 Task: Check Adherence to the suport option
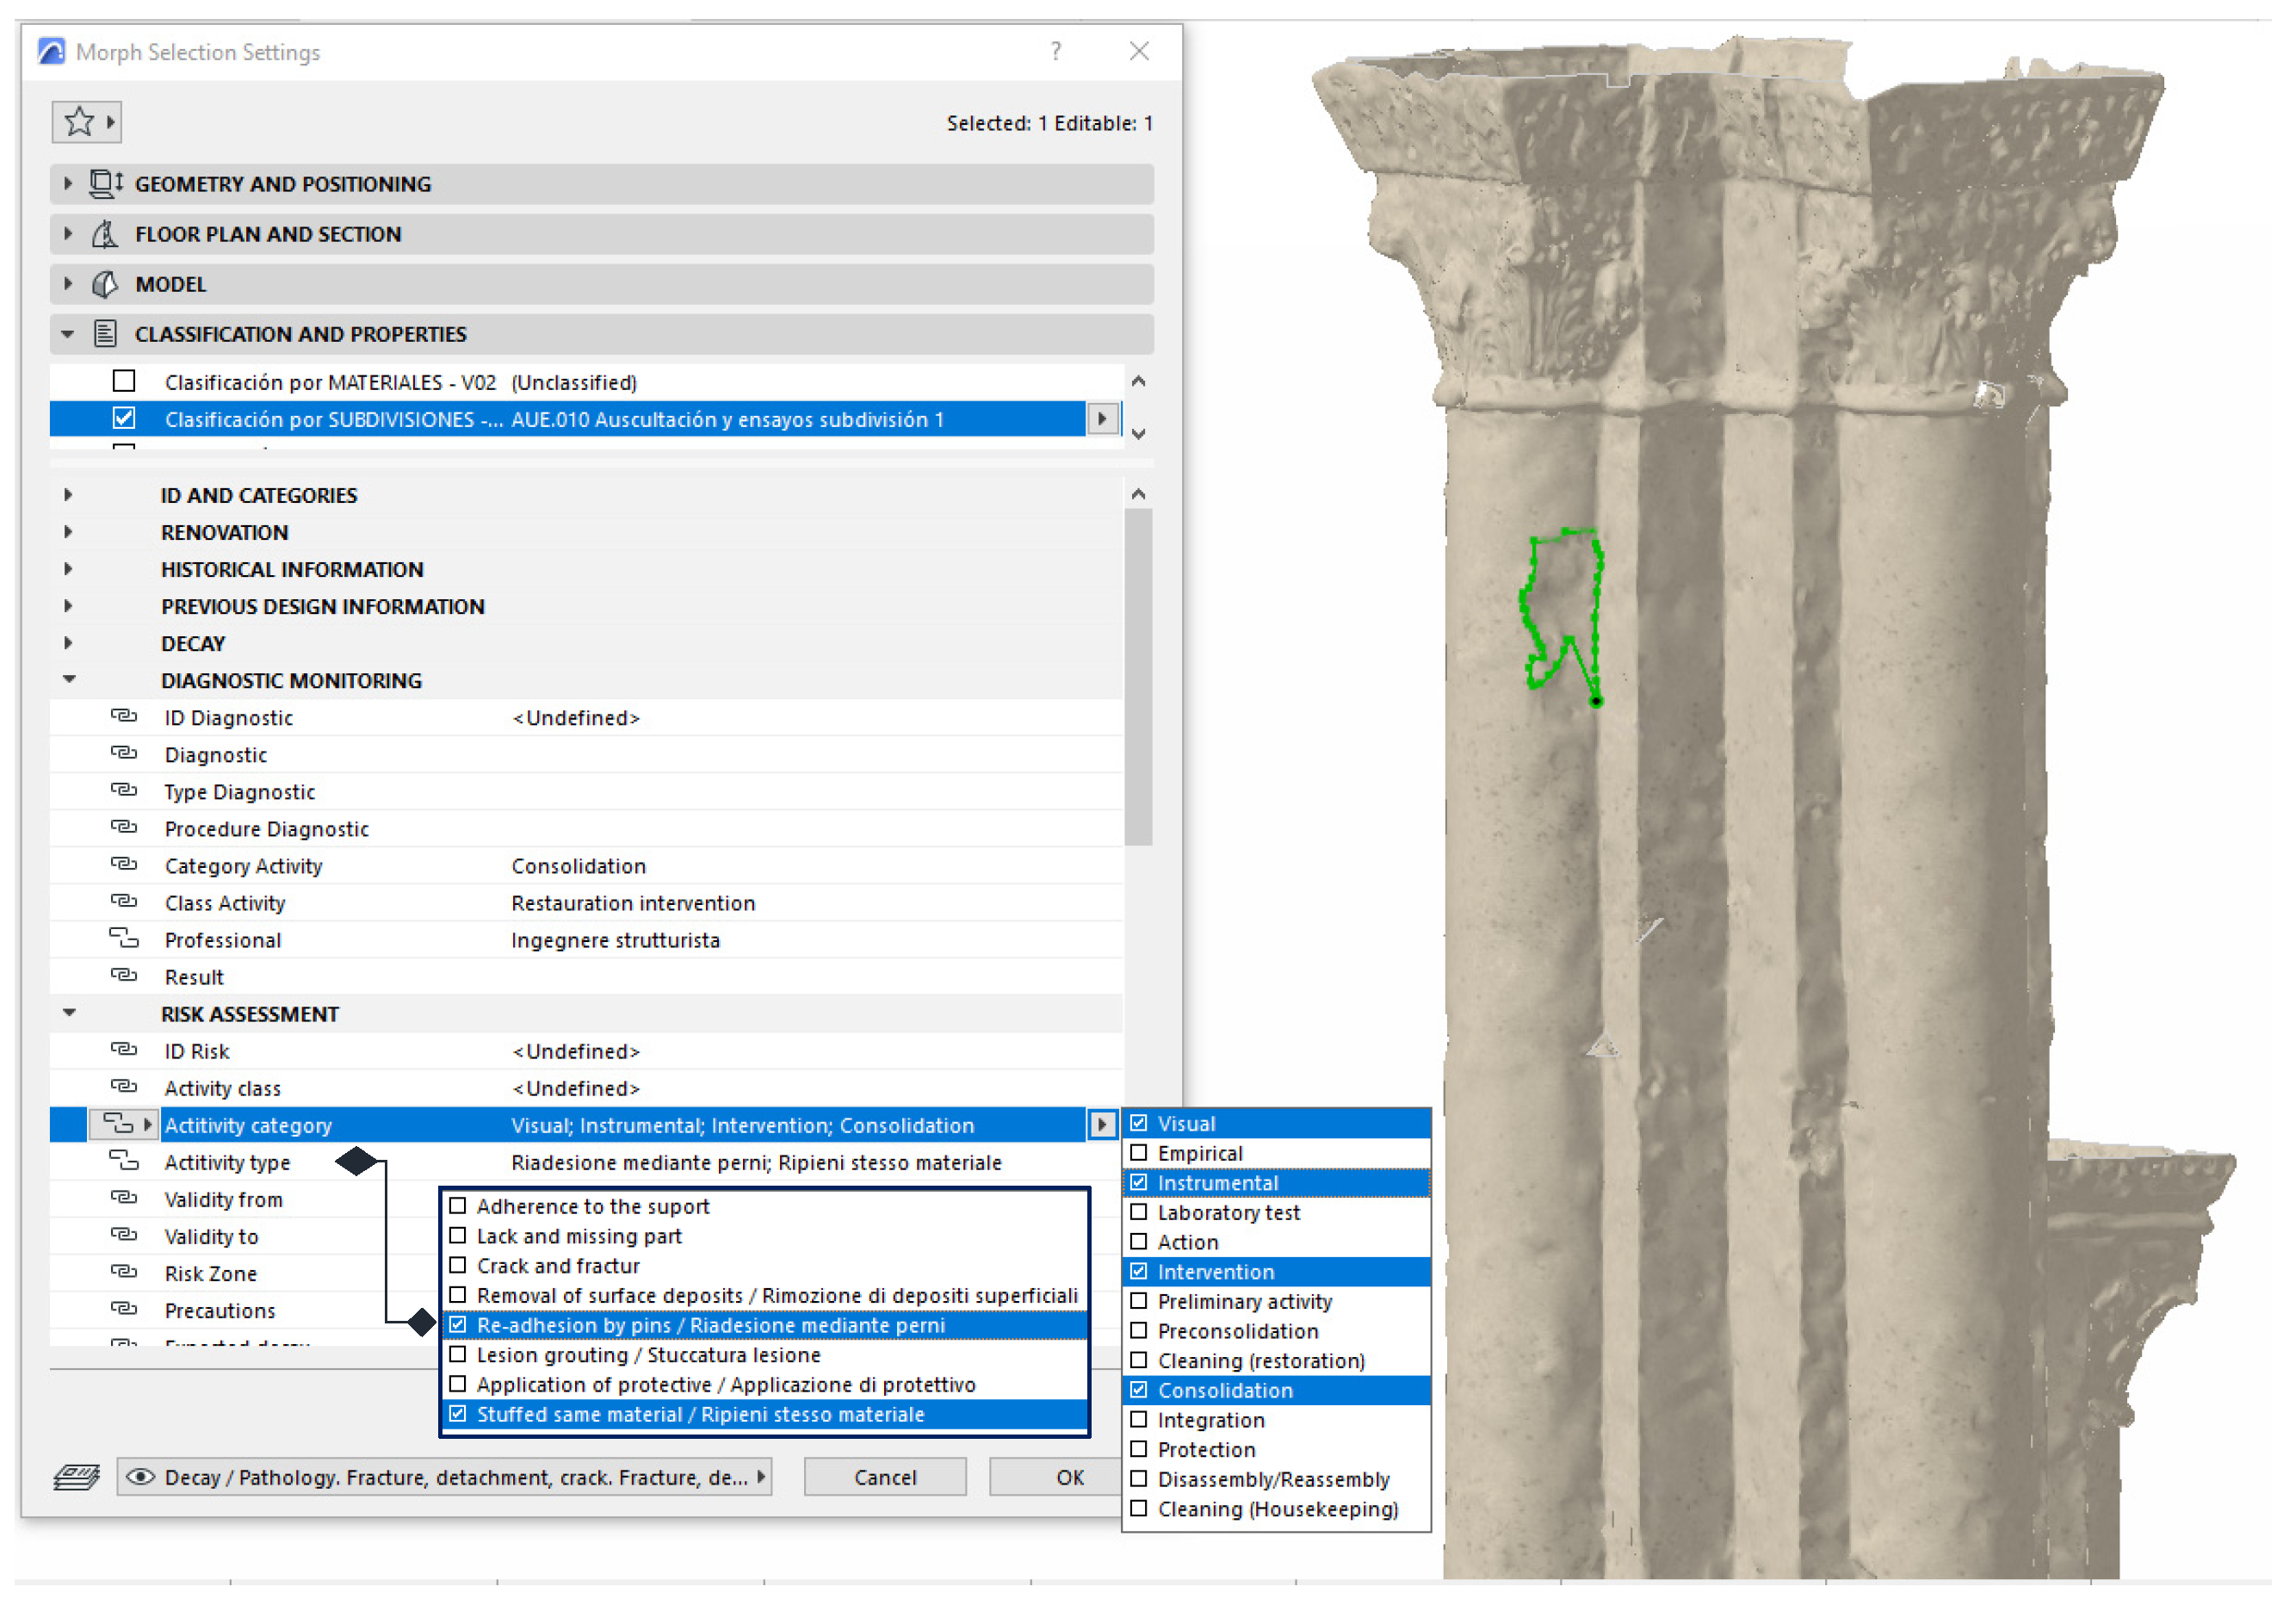458,1205
